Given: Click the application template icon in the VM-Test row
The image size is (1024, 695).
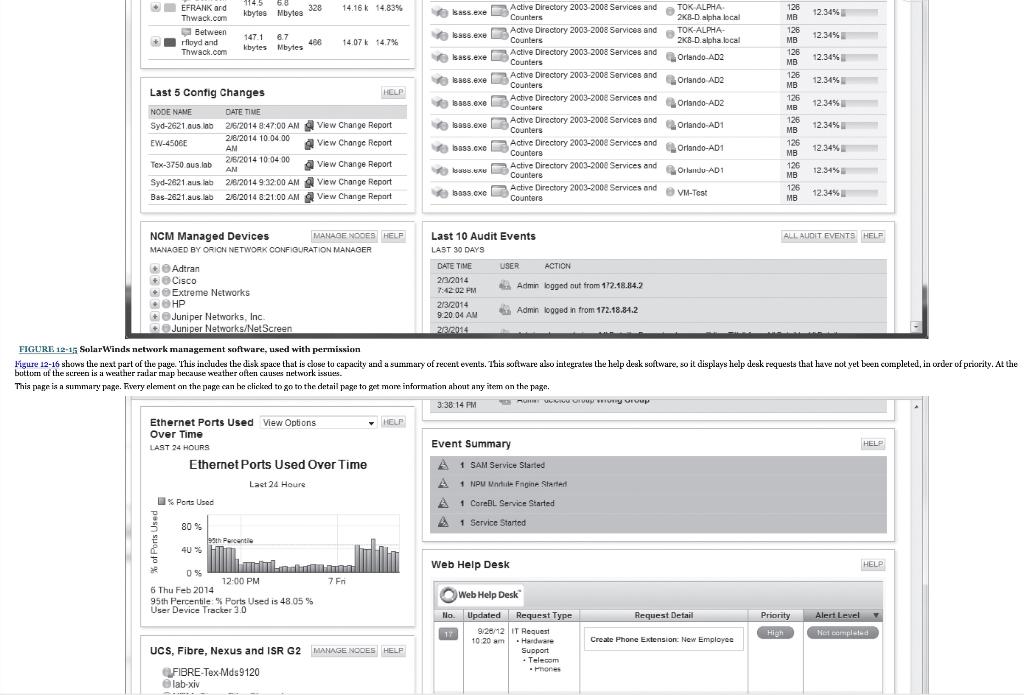Looking at the screenshot, I should point(500,192).
